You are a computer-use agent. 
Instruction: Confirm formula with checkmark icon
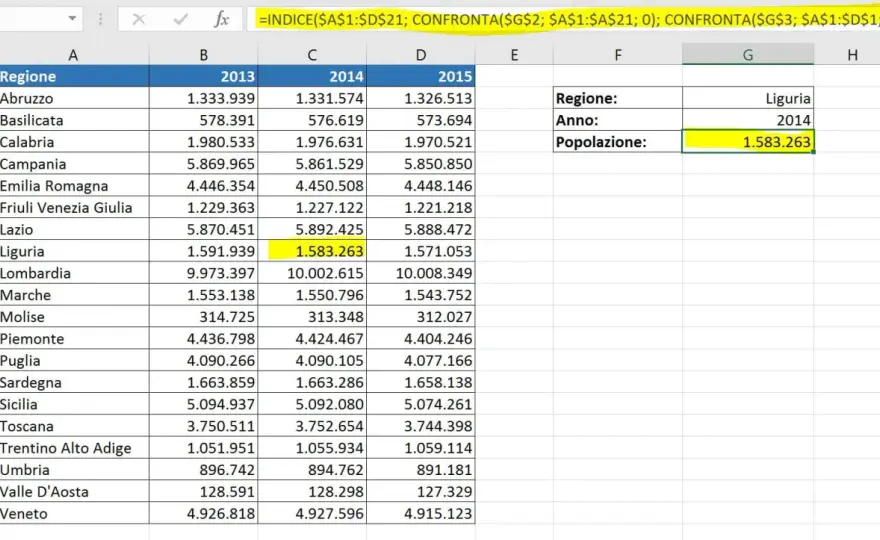tap(181, 20)
